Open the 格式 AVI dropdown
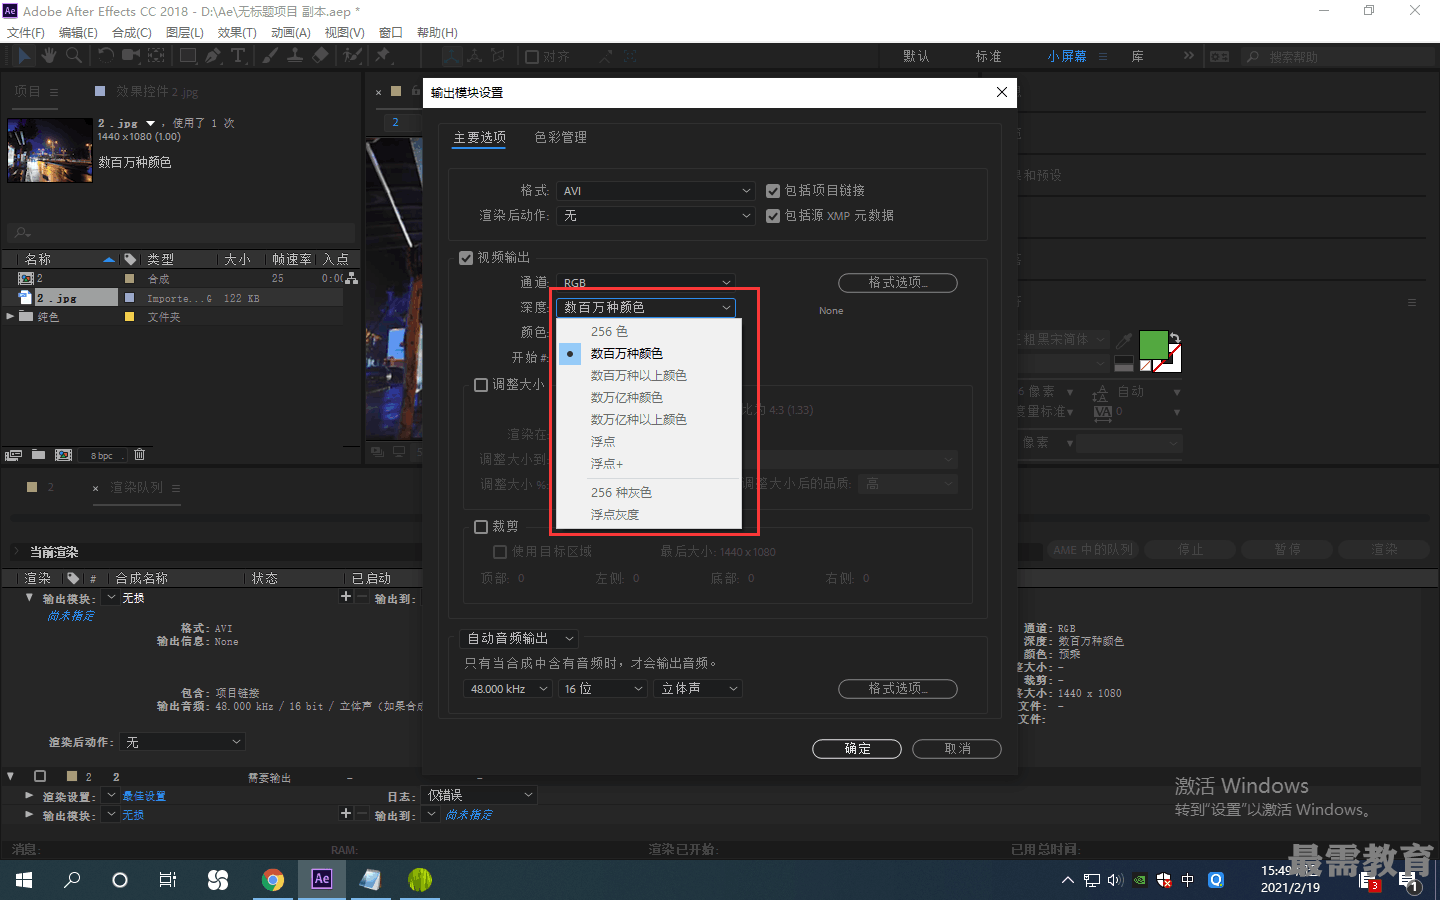This screenshot has width=1440, height=900. coord(656,191)
